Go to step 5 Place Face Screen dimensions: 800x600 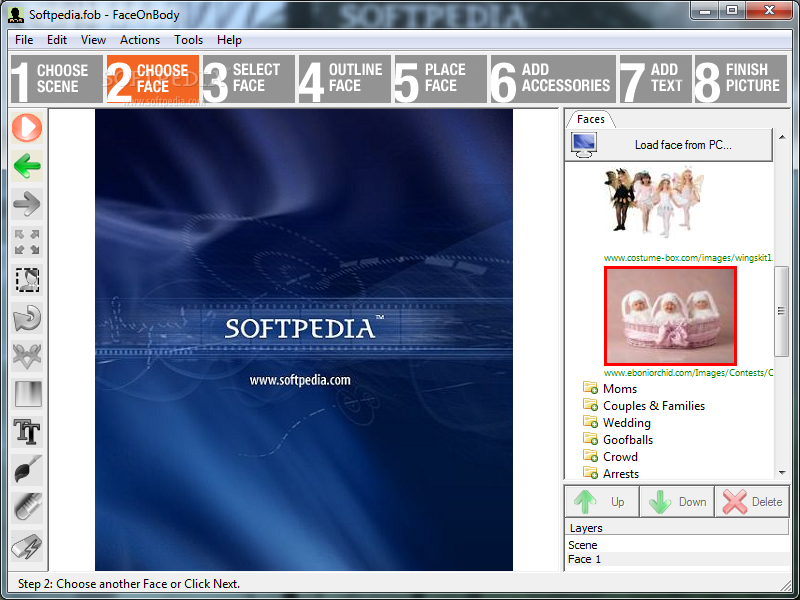[440, 80]
